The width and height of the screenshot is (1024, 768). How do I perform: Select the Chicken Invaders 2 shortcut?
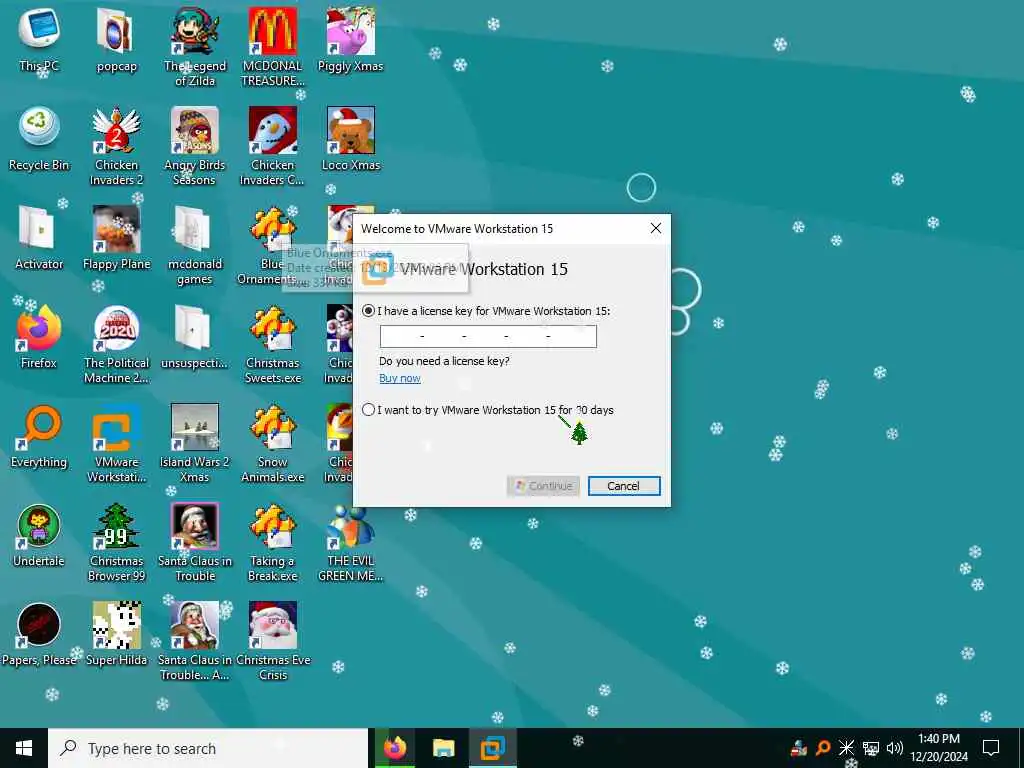(116, 146)
